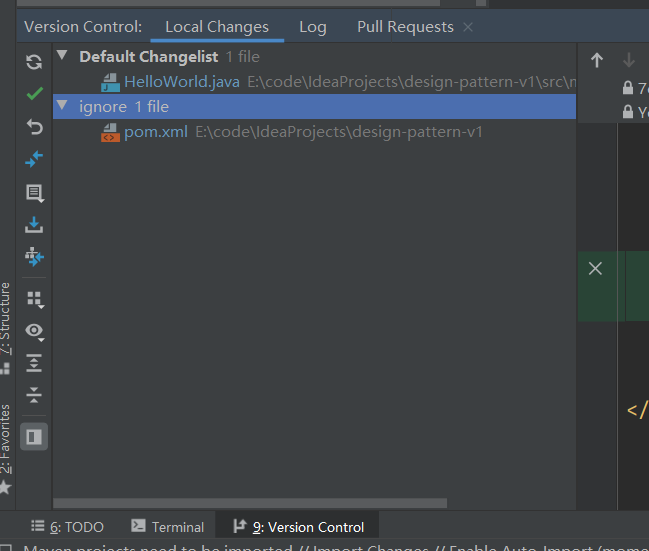
Task: Click the Collapse All icon
Action: coord(34,395)
